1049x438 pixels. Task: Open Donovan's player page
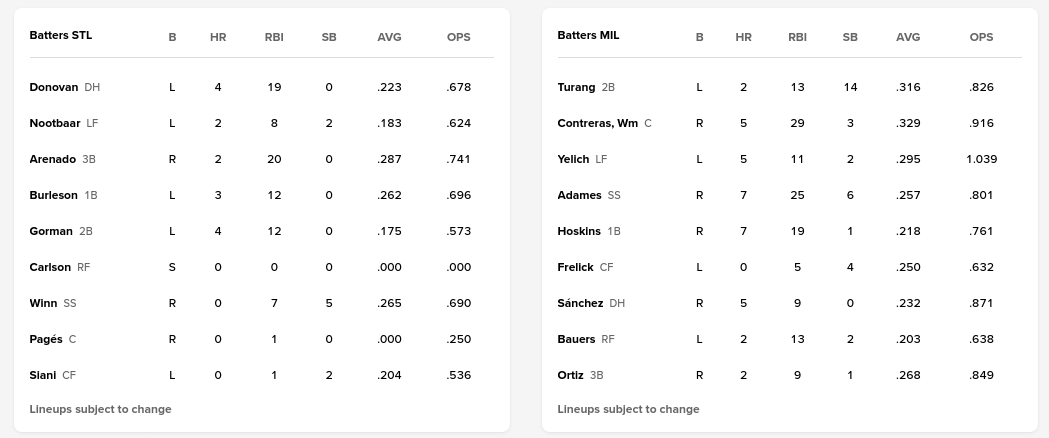pyautogui.click(x=54, y=87)
